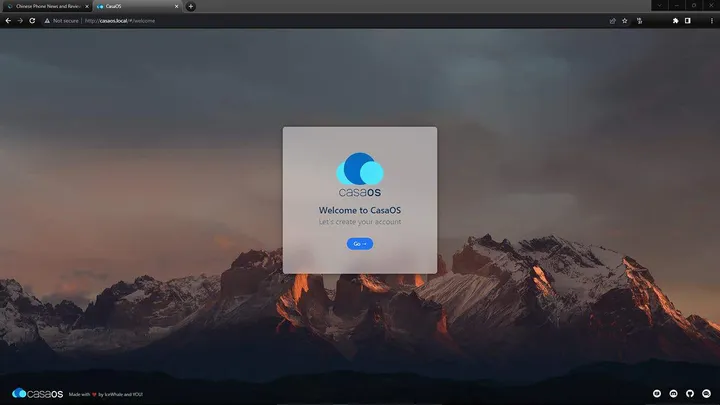
Task: Click the browser back arrow
Action: point(8,20)
